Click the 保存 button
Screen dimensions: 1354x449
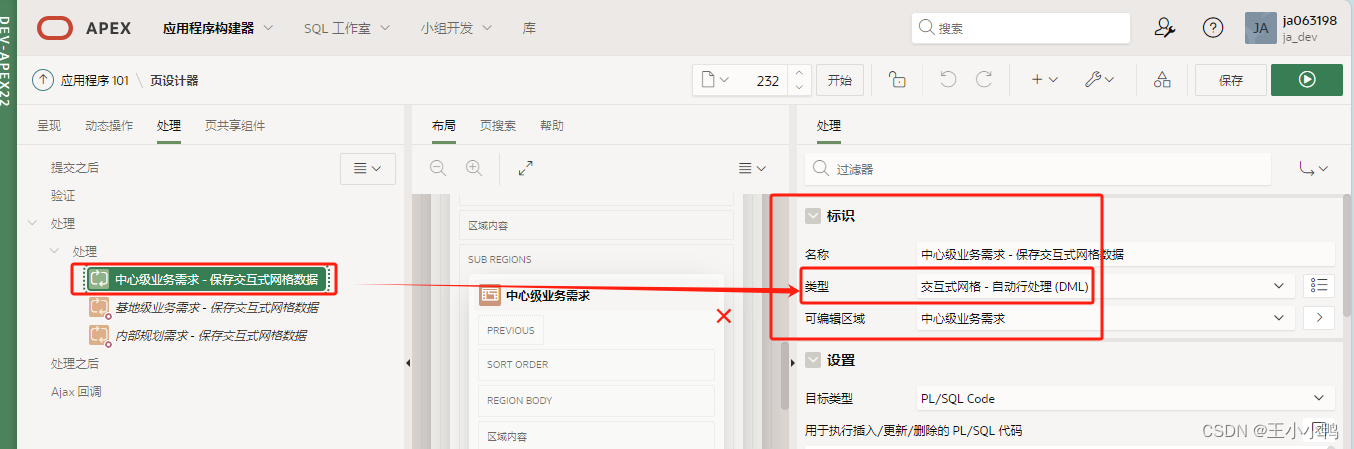coord(1230,80)
